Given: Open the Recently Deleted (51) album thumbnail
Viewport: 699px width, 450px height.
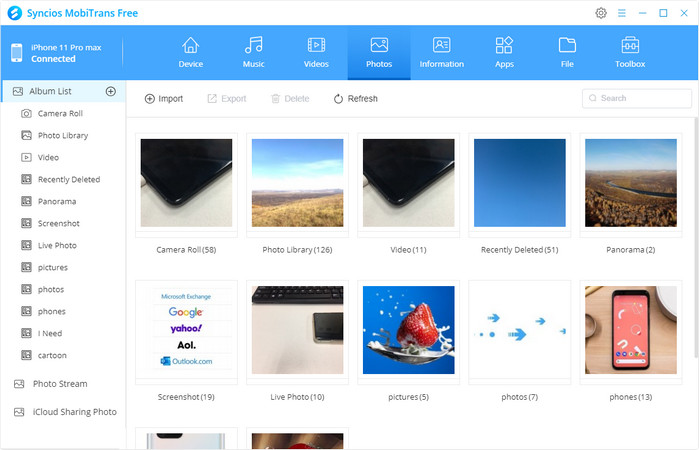Looking at the screenshot, I should (520, 183).
